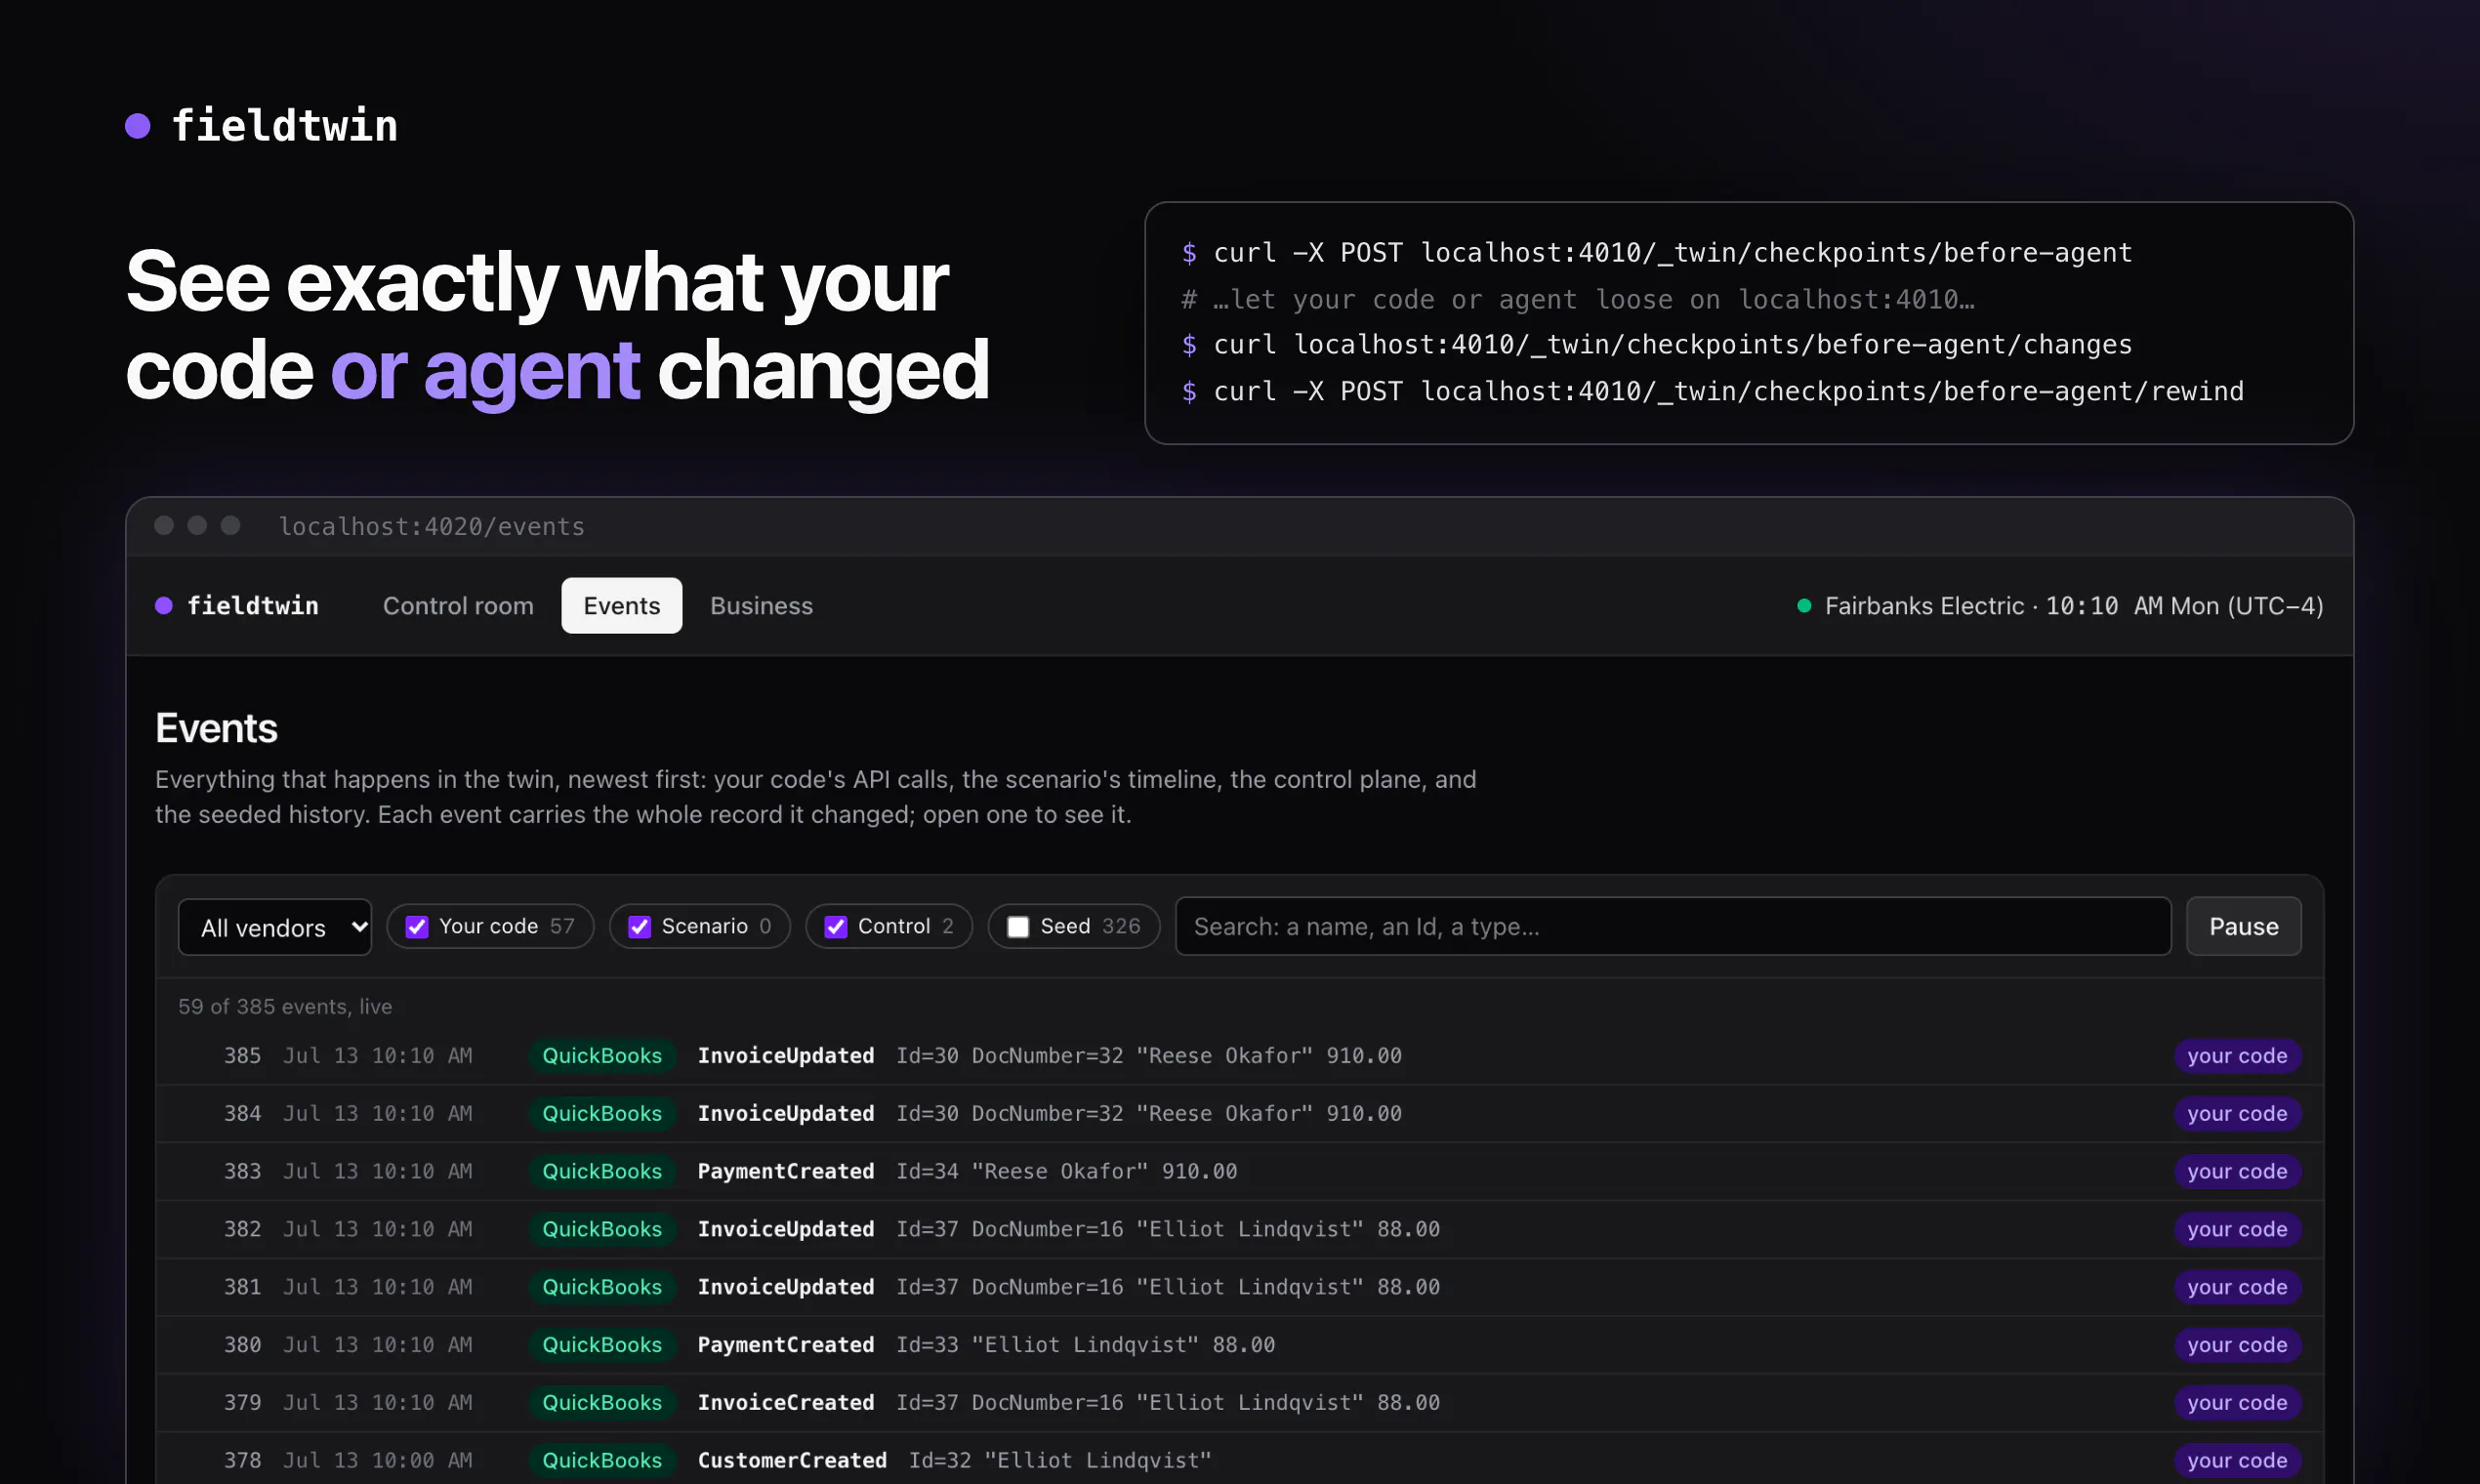Open event 379 InvoiceCreated row
Viewport: 2480px width, 1484px height.
pos(1240,1403)
